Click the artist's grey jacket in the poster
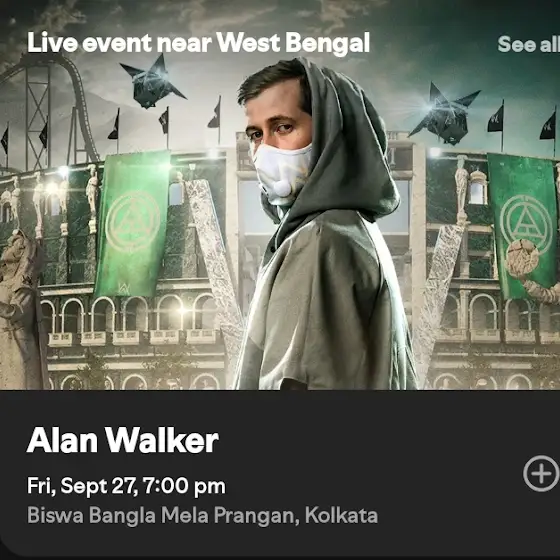560x560 pixels. click(325, 307)
